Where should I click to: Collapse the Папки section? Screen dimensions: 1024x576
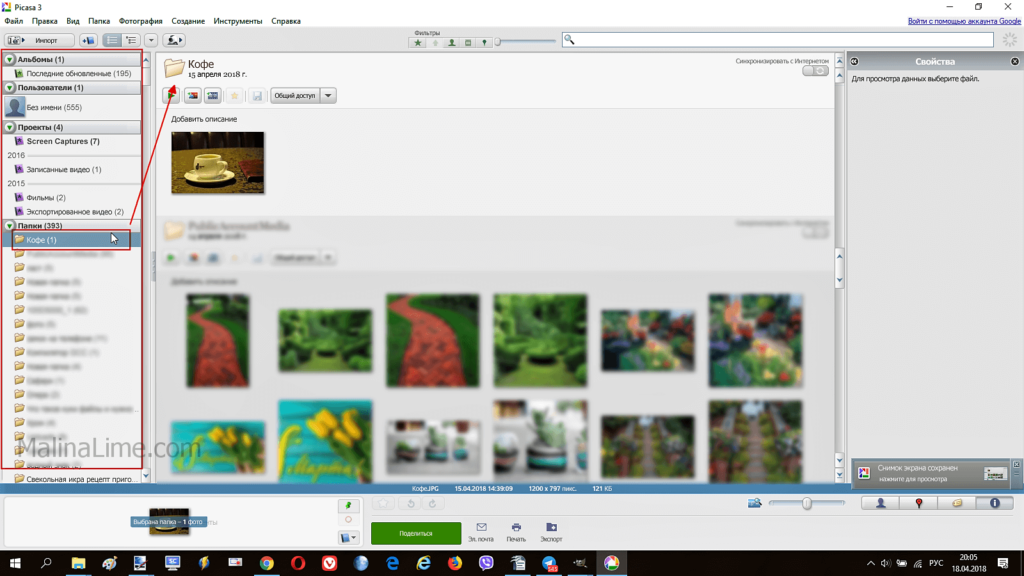(x=10, y=226)
